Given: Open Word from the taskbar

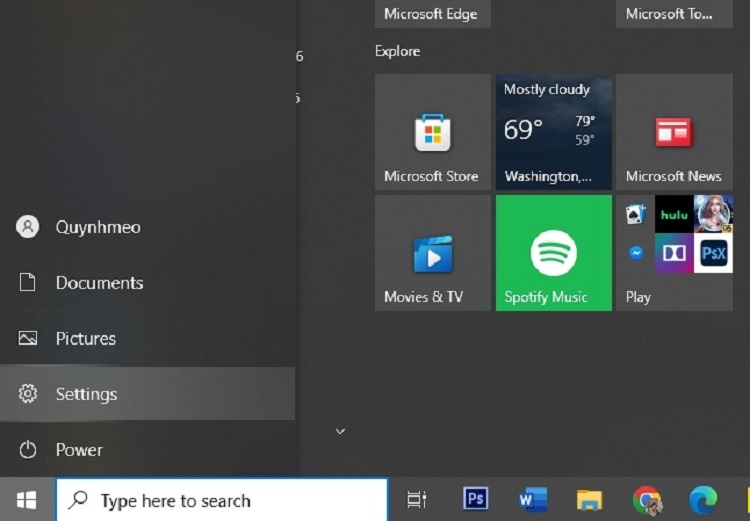Looking at the screenshot, I should click(x=532, y=499).
